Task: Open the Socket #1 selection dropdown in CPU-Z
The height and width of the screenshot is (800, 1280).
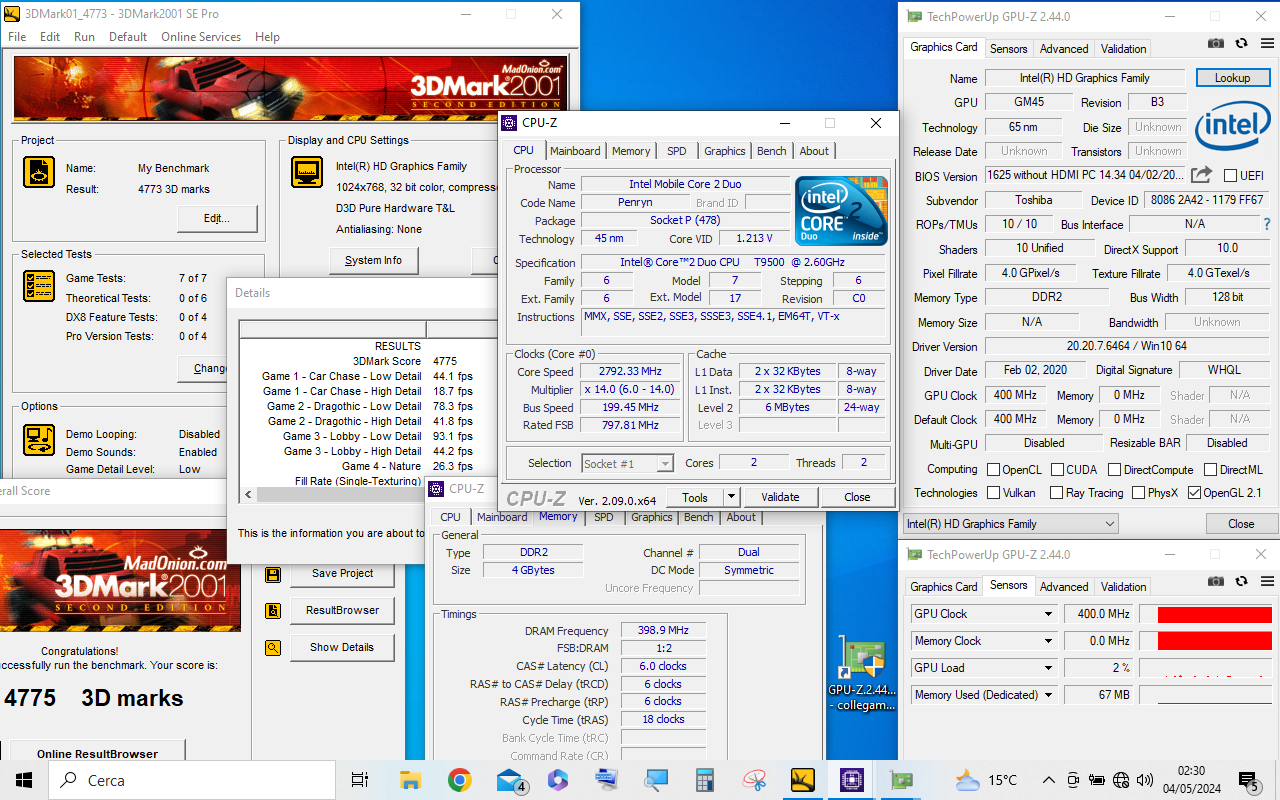Action: click(x=628, y=463)
